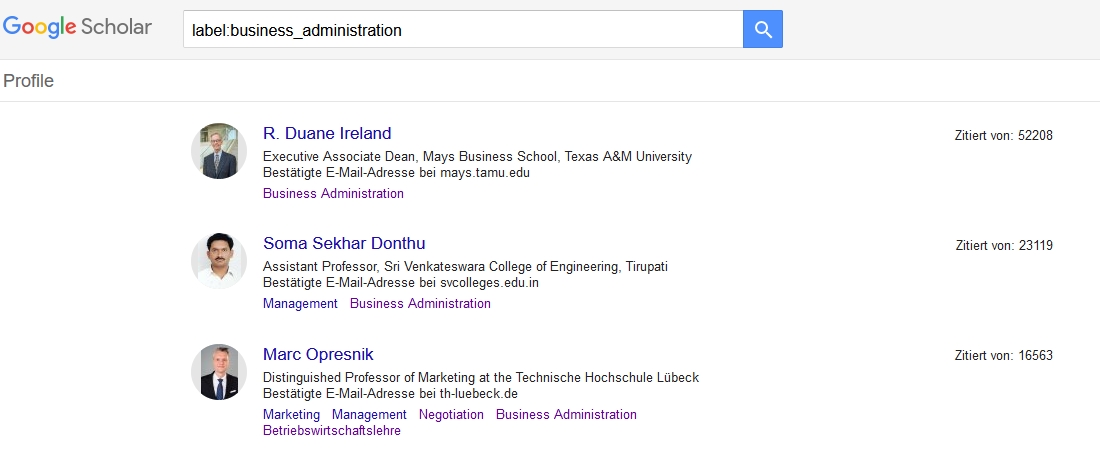The width and height of the screenshot is (1100, 456).
Task: Open Marc Opresnik profile link
Action: click(x=318, y=354)
